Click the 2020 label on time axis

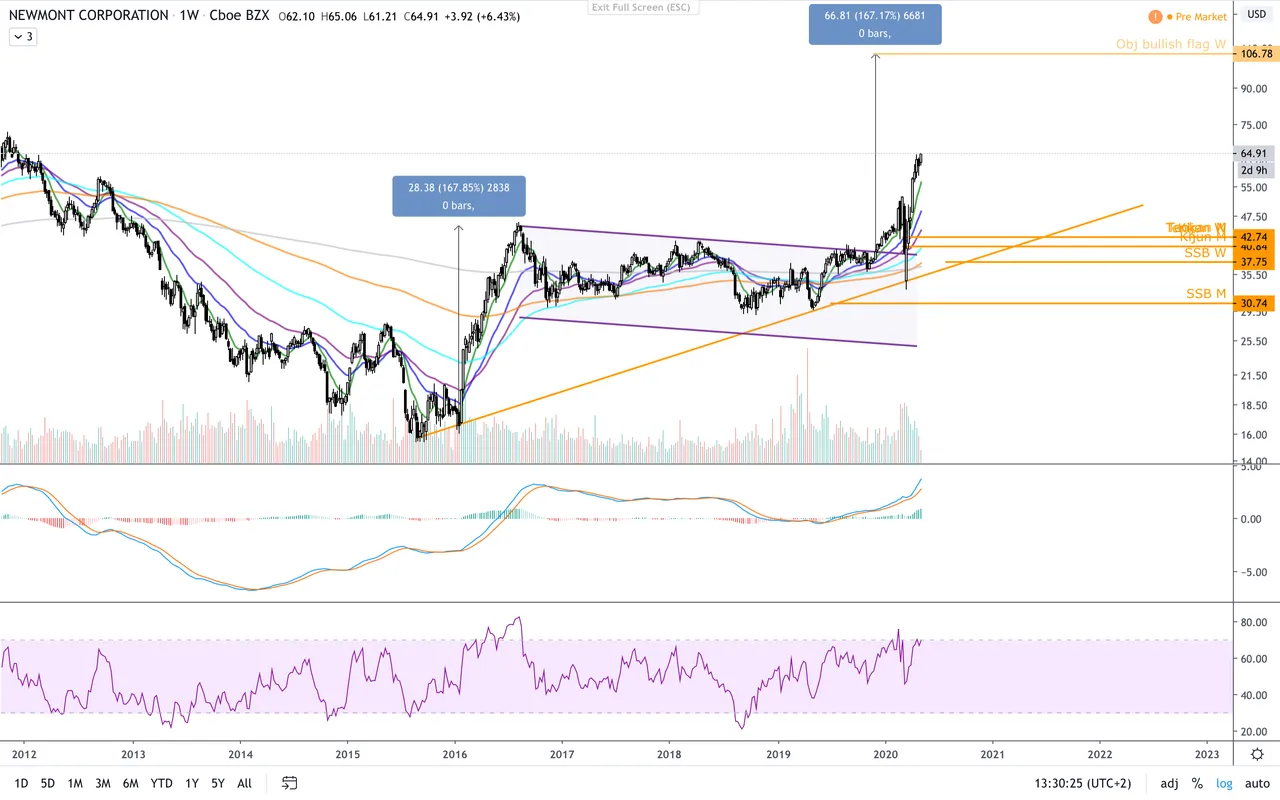tap(884, 754)
